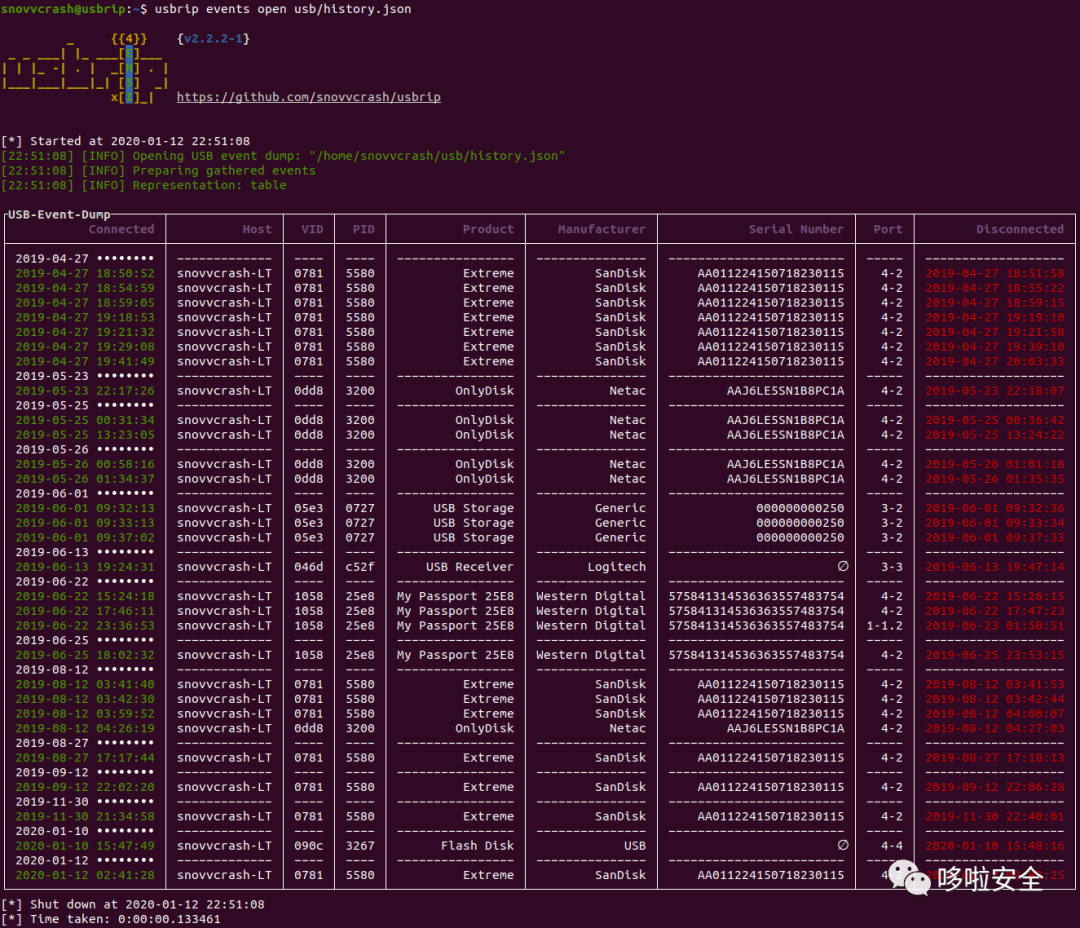Screen dimensions: 1080x928
Task: Select OnlyDisk product in 2019-08-12 04:26:19 row
Action: click(x=484, y=728)
